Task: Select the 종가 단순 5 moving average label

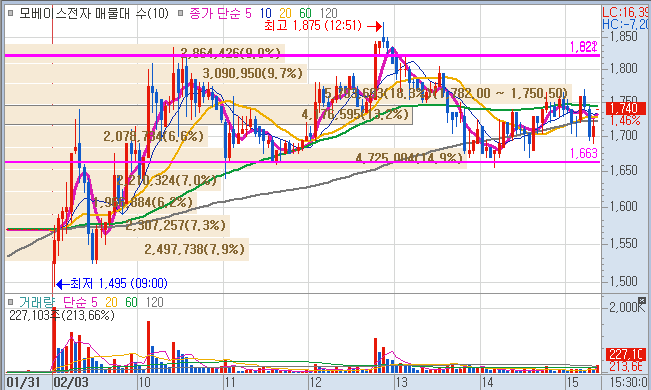Action: pyautogui.click(x=220, y=13)
